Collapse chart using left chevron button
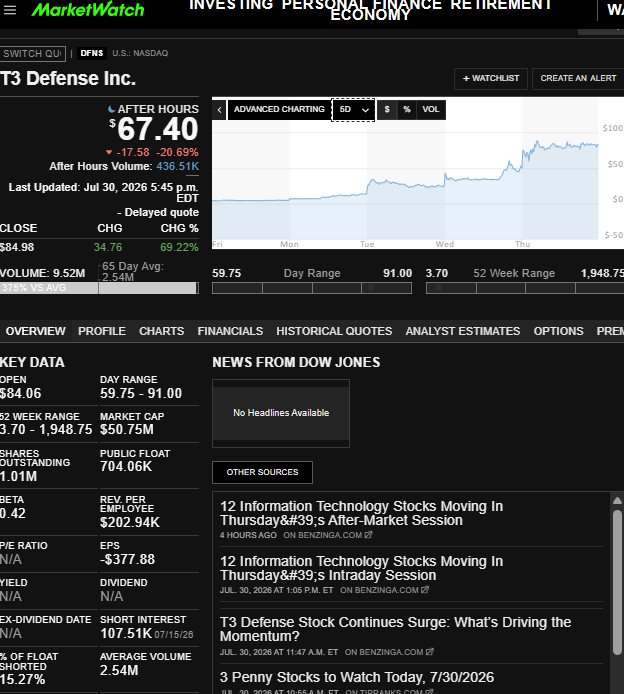This screenshot has width=624, height=694. (x=220, y=110)
